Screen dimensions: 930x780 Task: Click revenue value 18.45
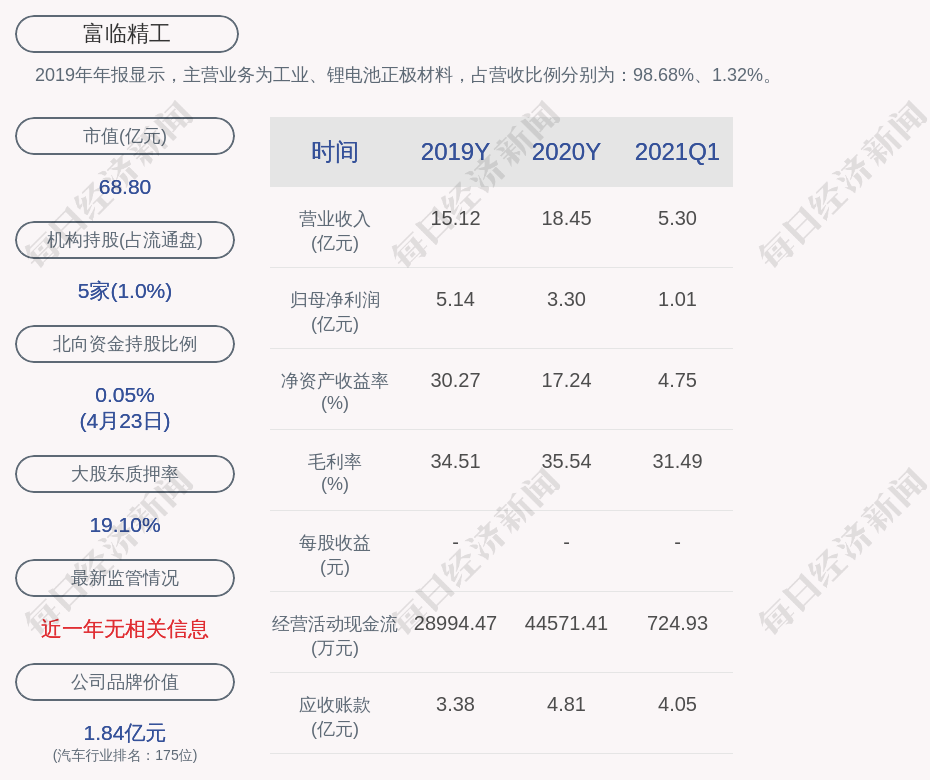[566, 218]
